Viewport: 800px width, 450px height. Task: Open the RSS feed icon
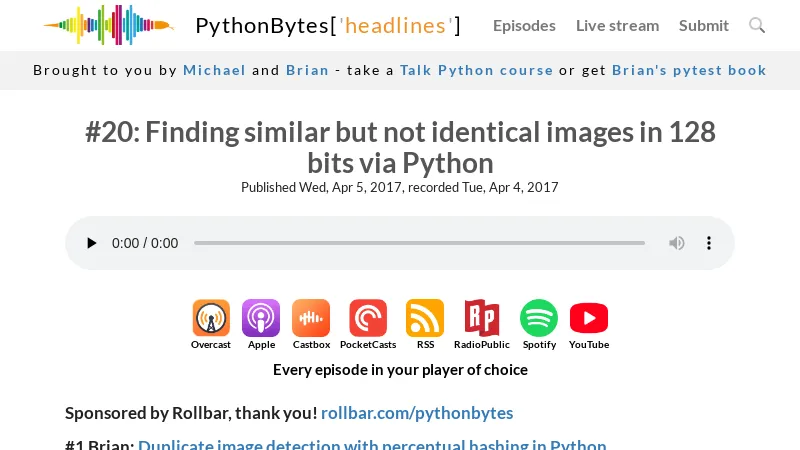click(x=425, y=319)
